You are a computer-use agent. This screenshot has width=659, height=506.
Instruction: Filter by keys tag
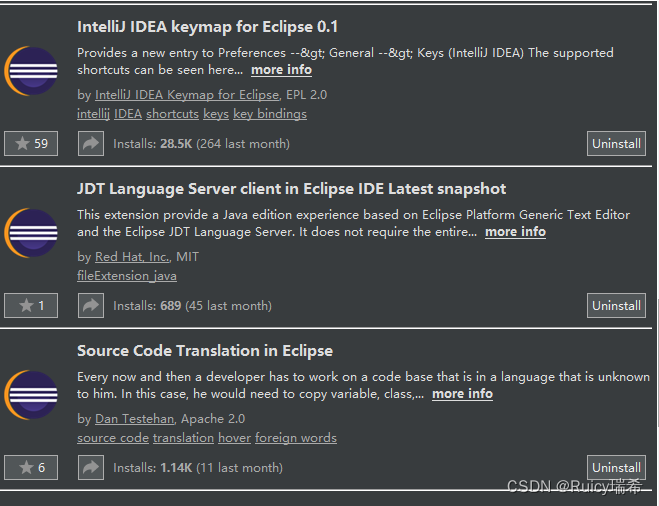tap(216, 114)
